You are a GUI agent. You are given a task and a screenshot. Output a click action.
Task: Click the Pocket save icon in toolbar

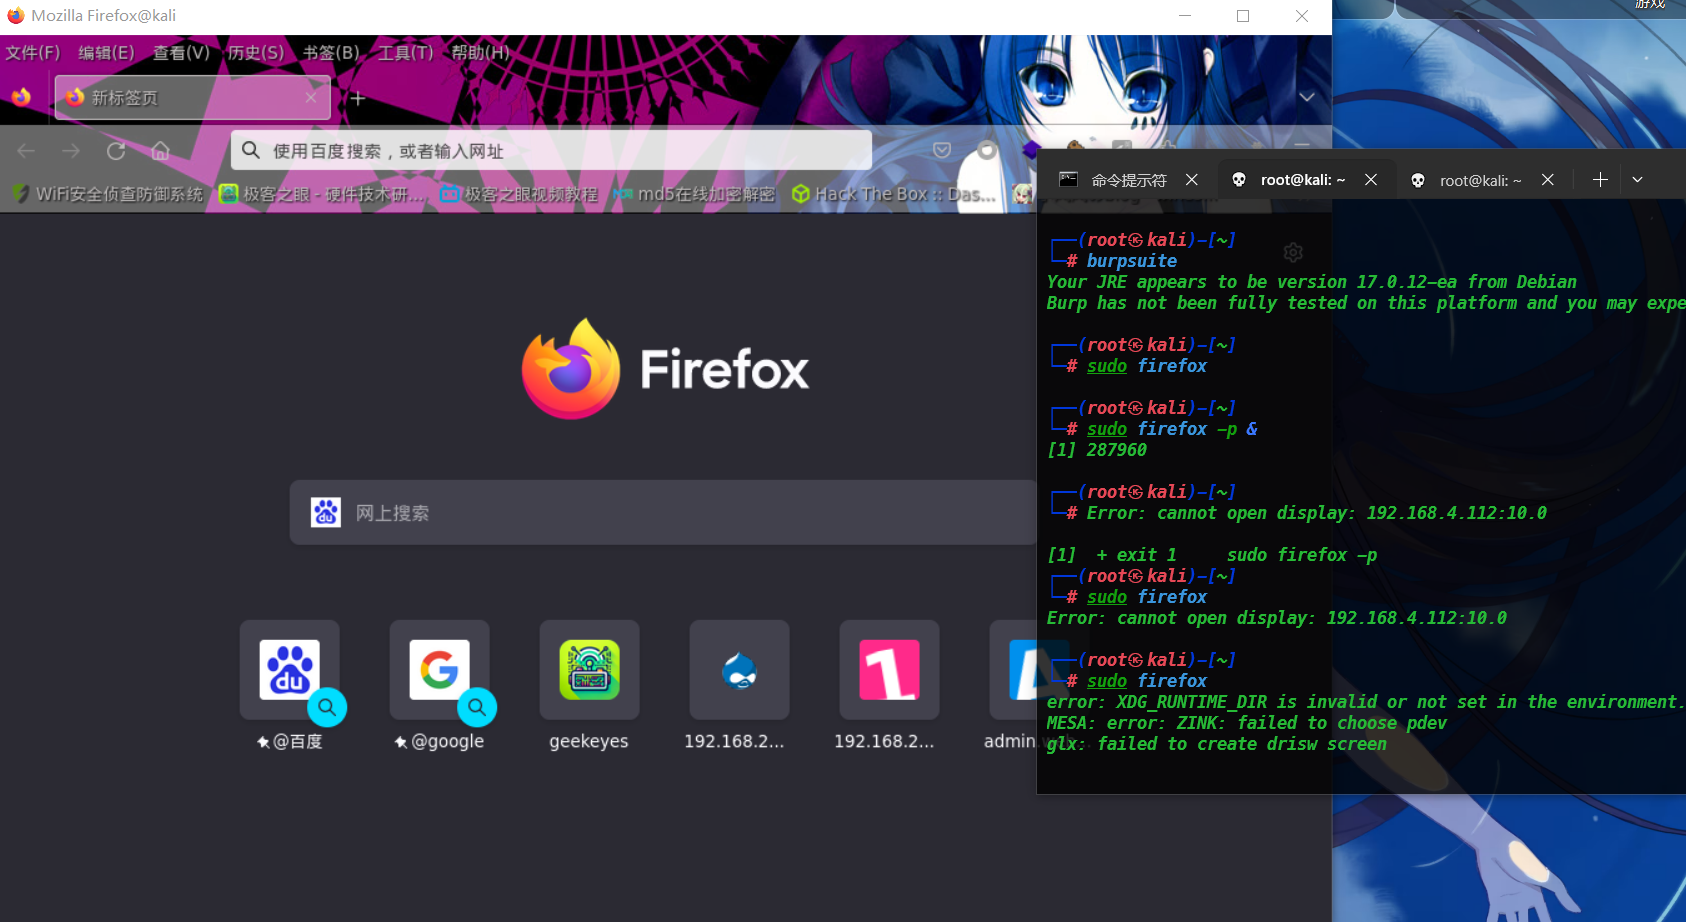[942, 150]
